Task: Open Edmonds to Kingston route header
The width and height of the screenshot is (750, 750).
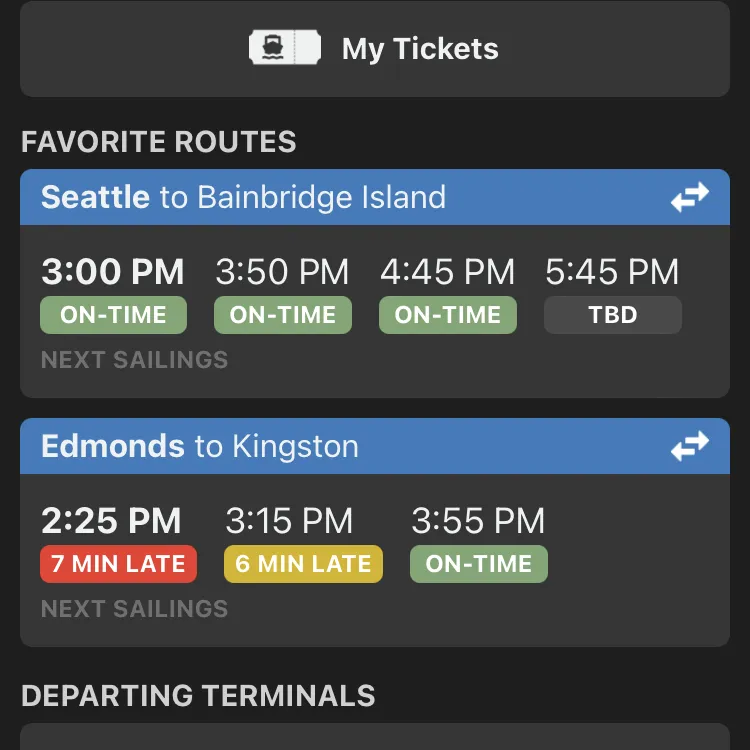Action: (x=375, y=446)
